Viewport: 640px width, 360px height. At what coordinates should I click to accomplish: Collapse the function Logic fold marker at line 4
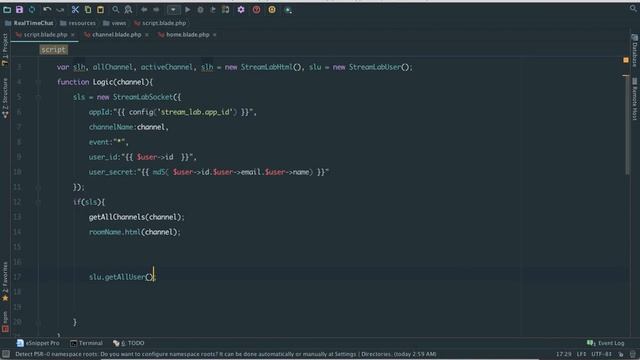click(38, 82)
